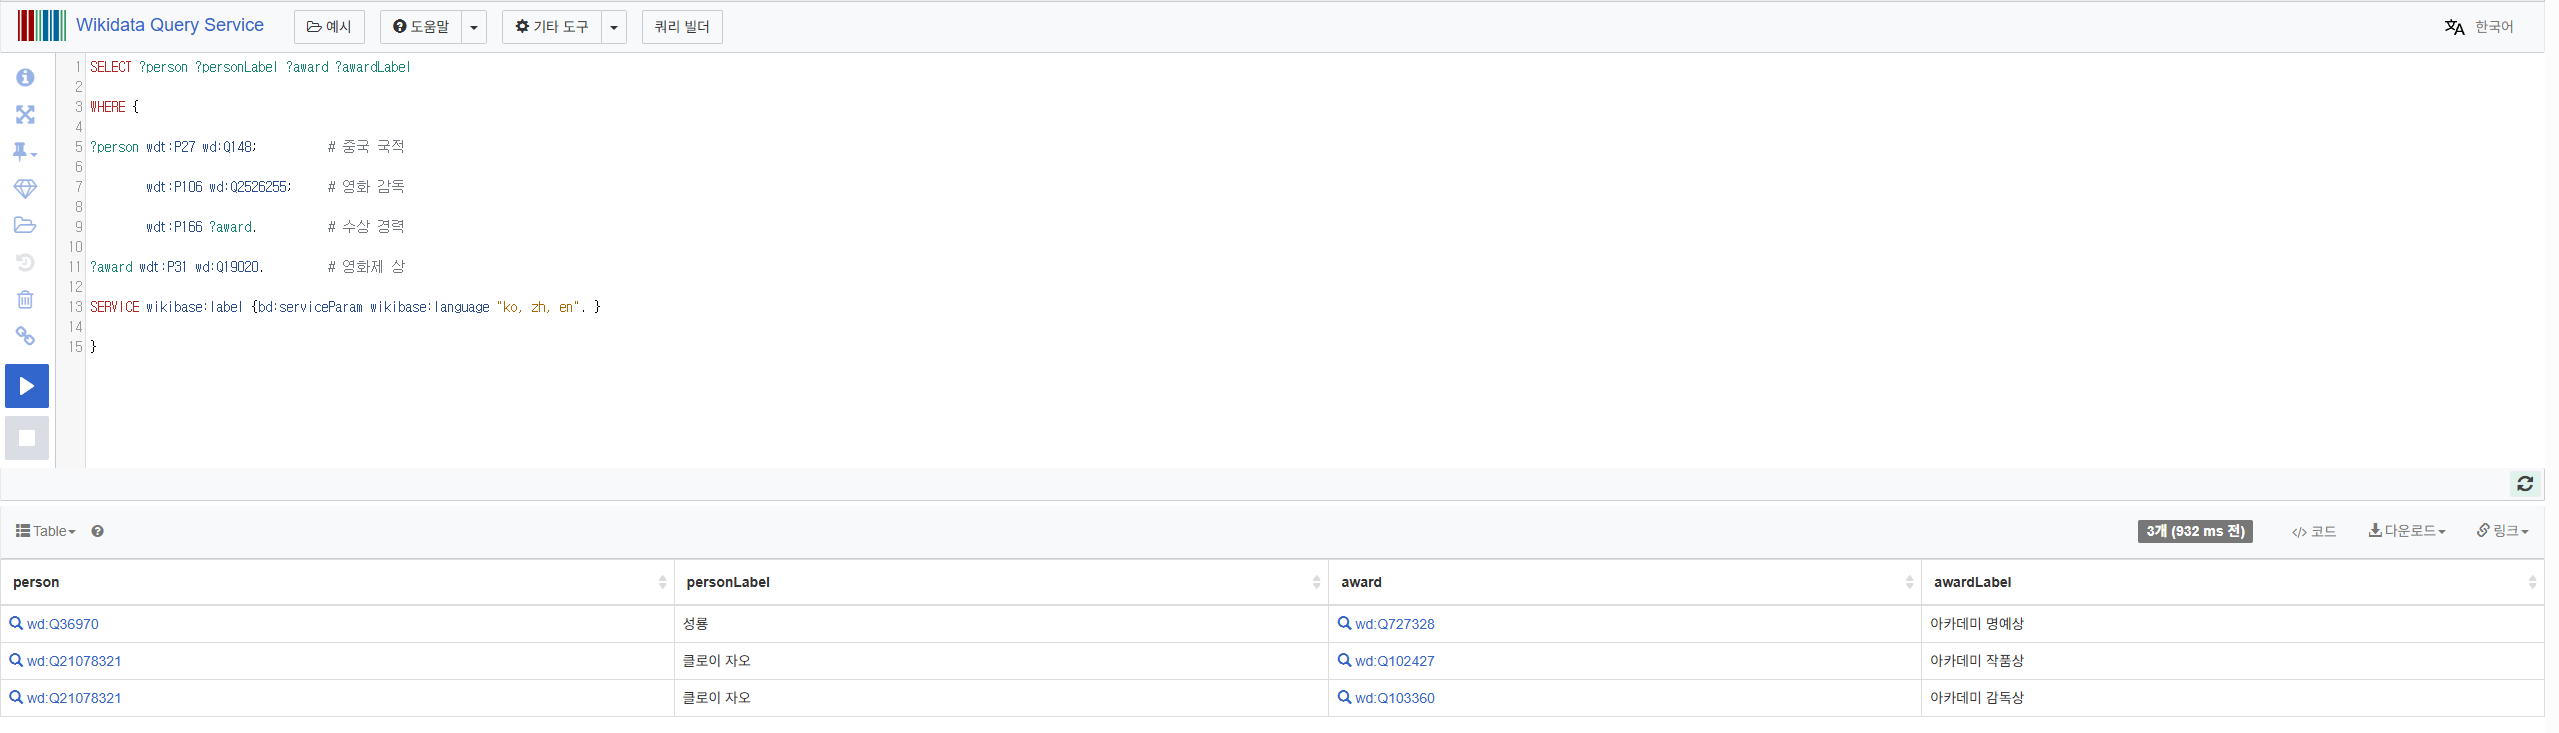This screenshot has height=733, width=2559.
Task: Run the SPARQL query with play button
Action: (x=27, y=386)
